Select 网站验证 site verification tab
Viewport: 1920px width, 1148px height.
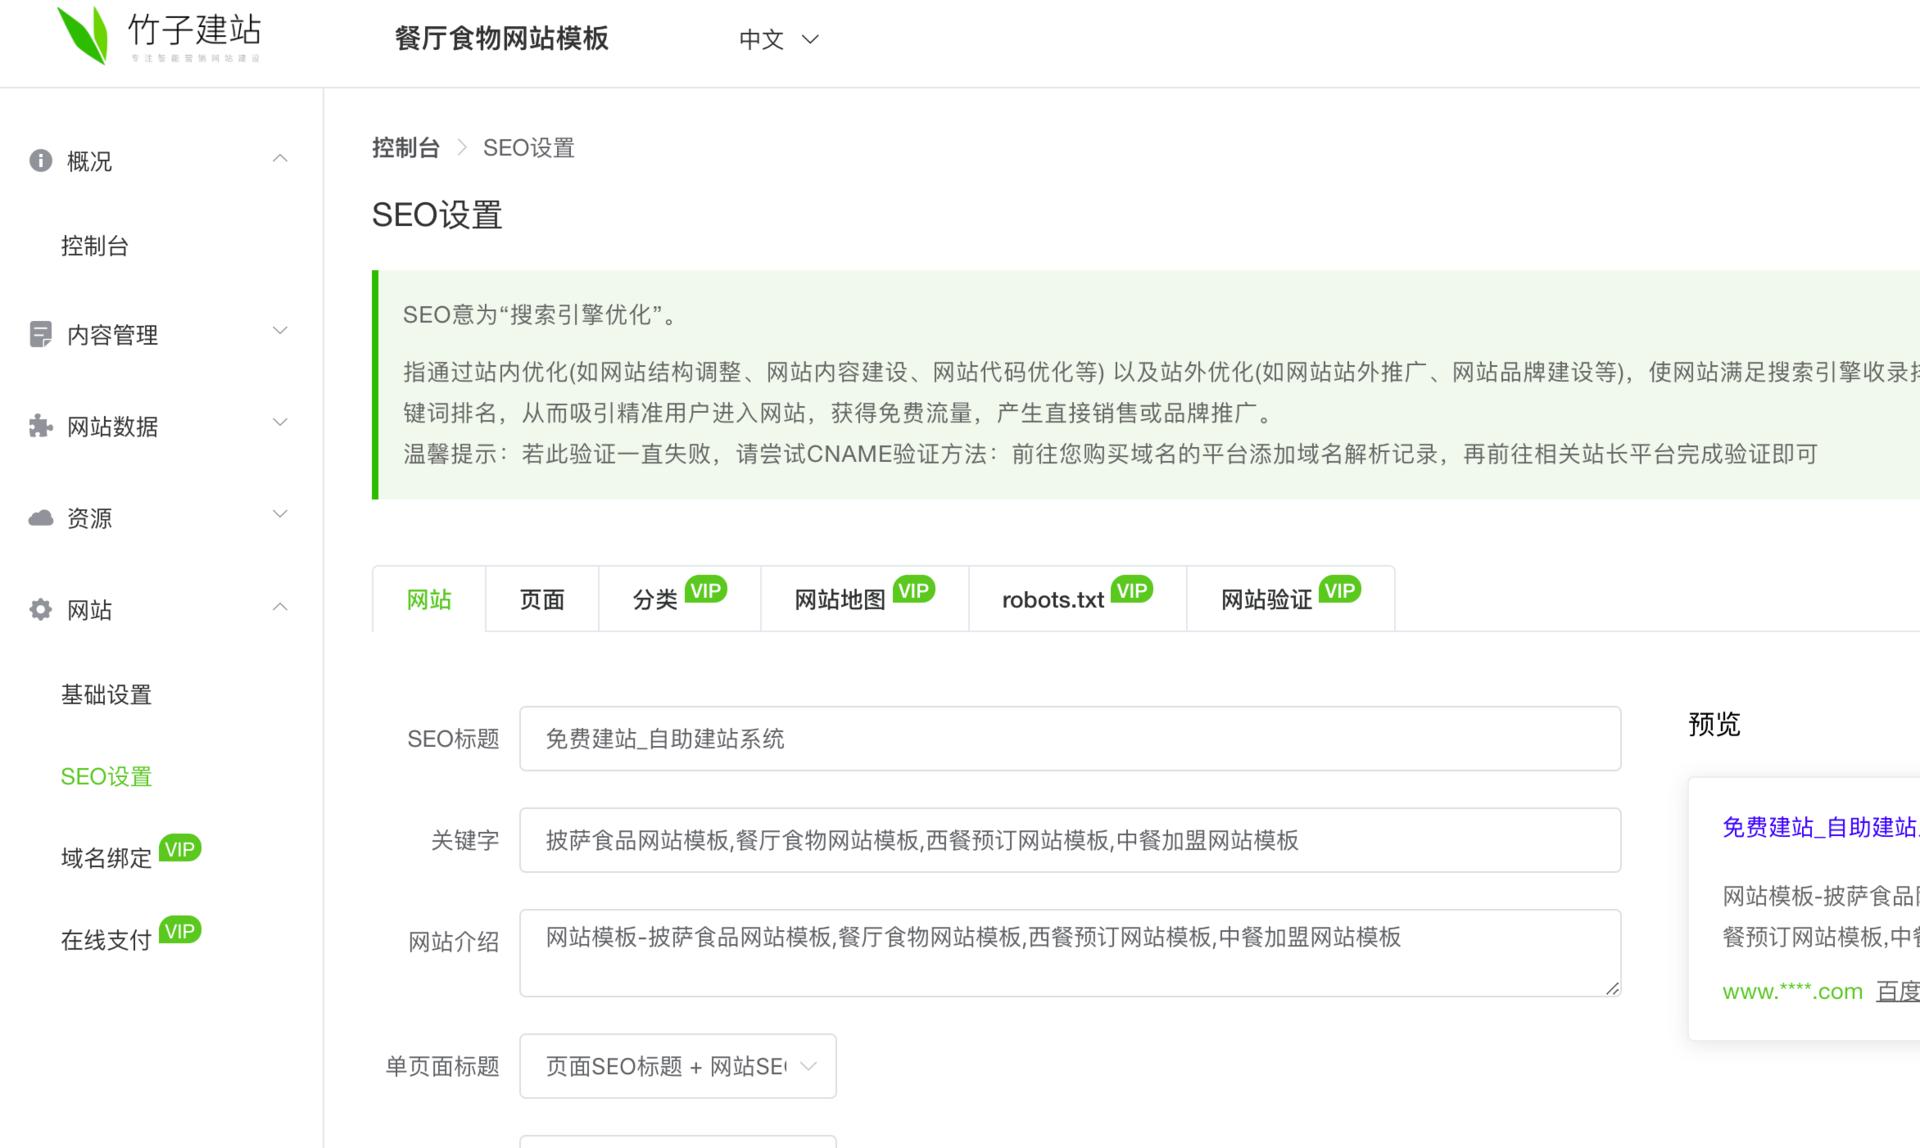point(1266,599)
